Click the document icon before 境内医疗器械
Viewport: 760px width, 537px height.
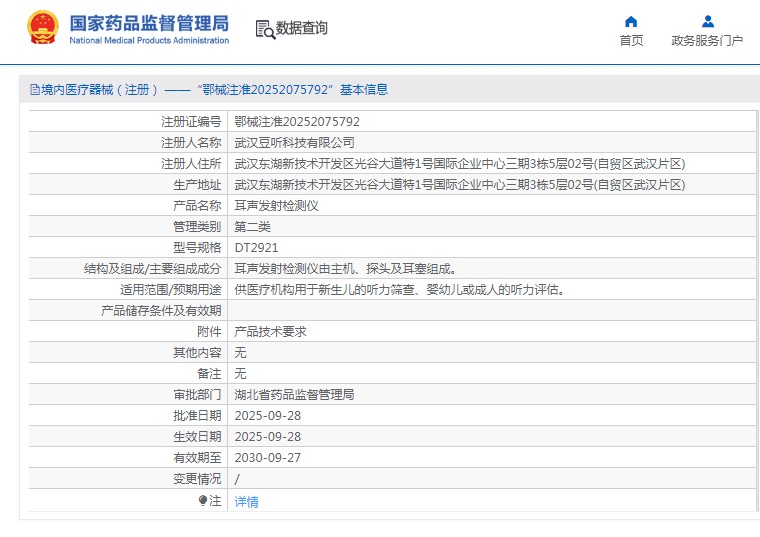coord(34,90)
